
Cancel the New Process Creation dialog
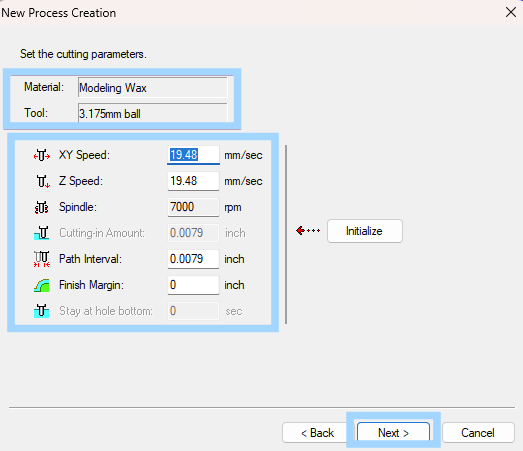478,433
